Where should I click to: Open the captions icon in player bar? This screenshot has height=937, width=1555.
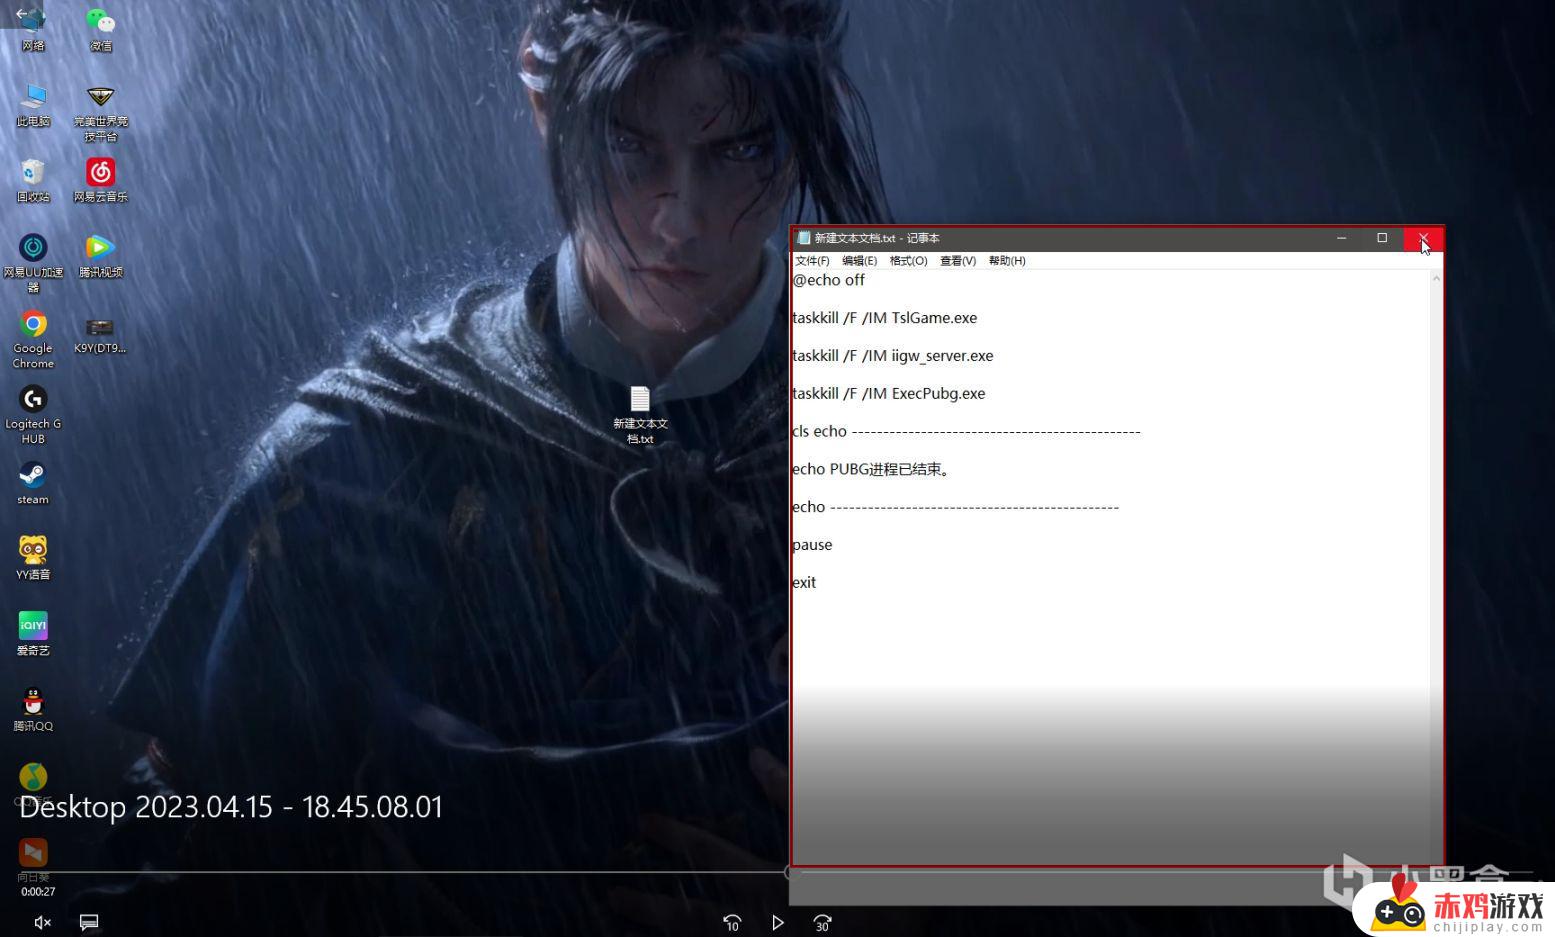89,922
